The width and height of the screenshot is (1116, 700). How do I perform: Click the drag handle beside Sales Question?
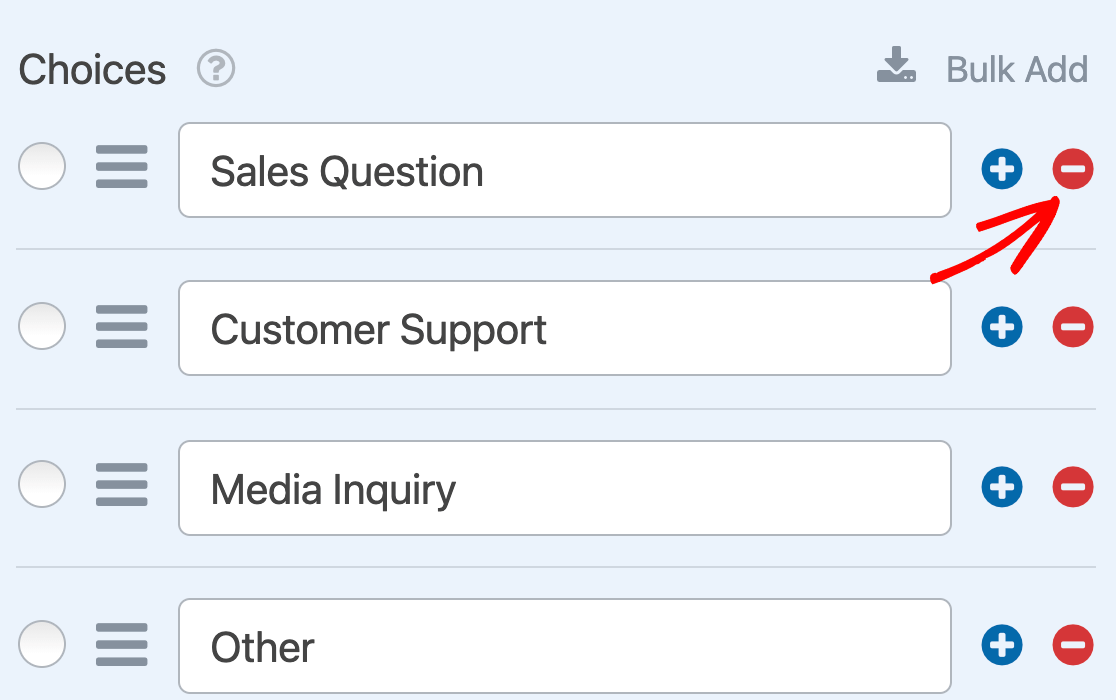122,167
